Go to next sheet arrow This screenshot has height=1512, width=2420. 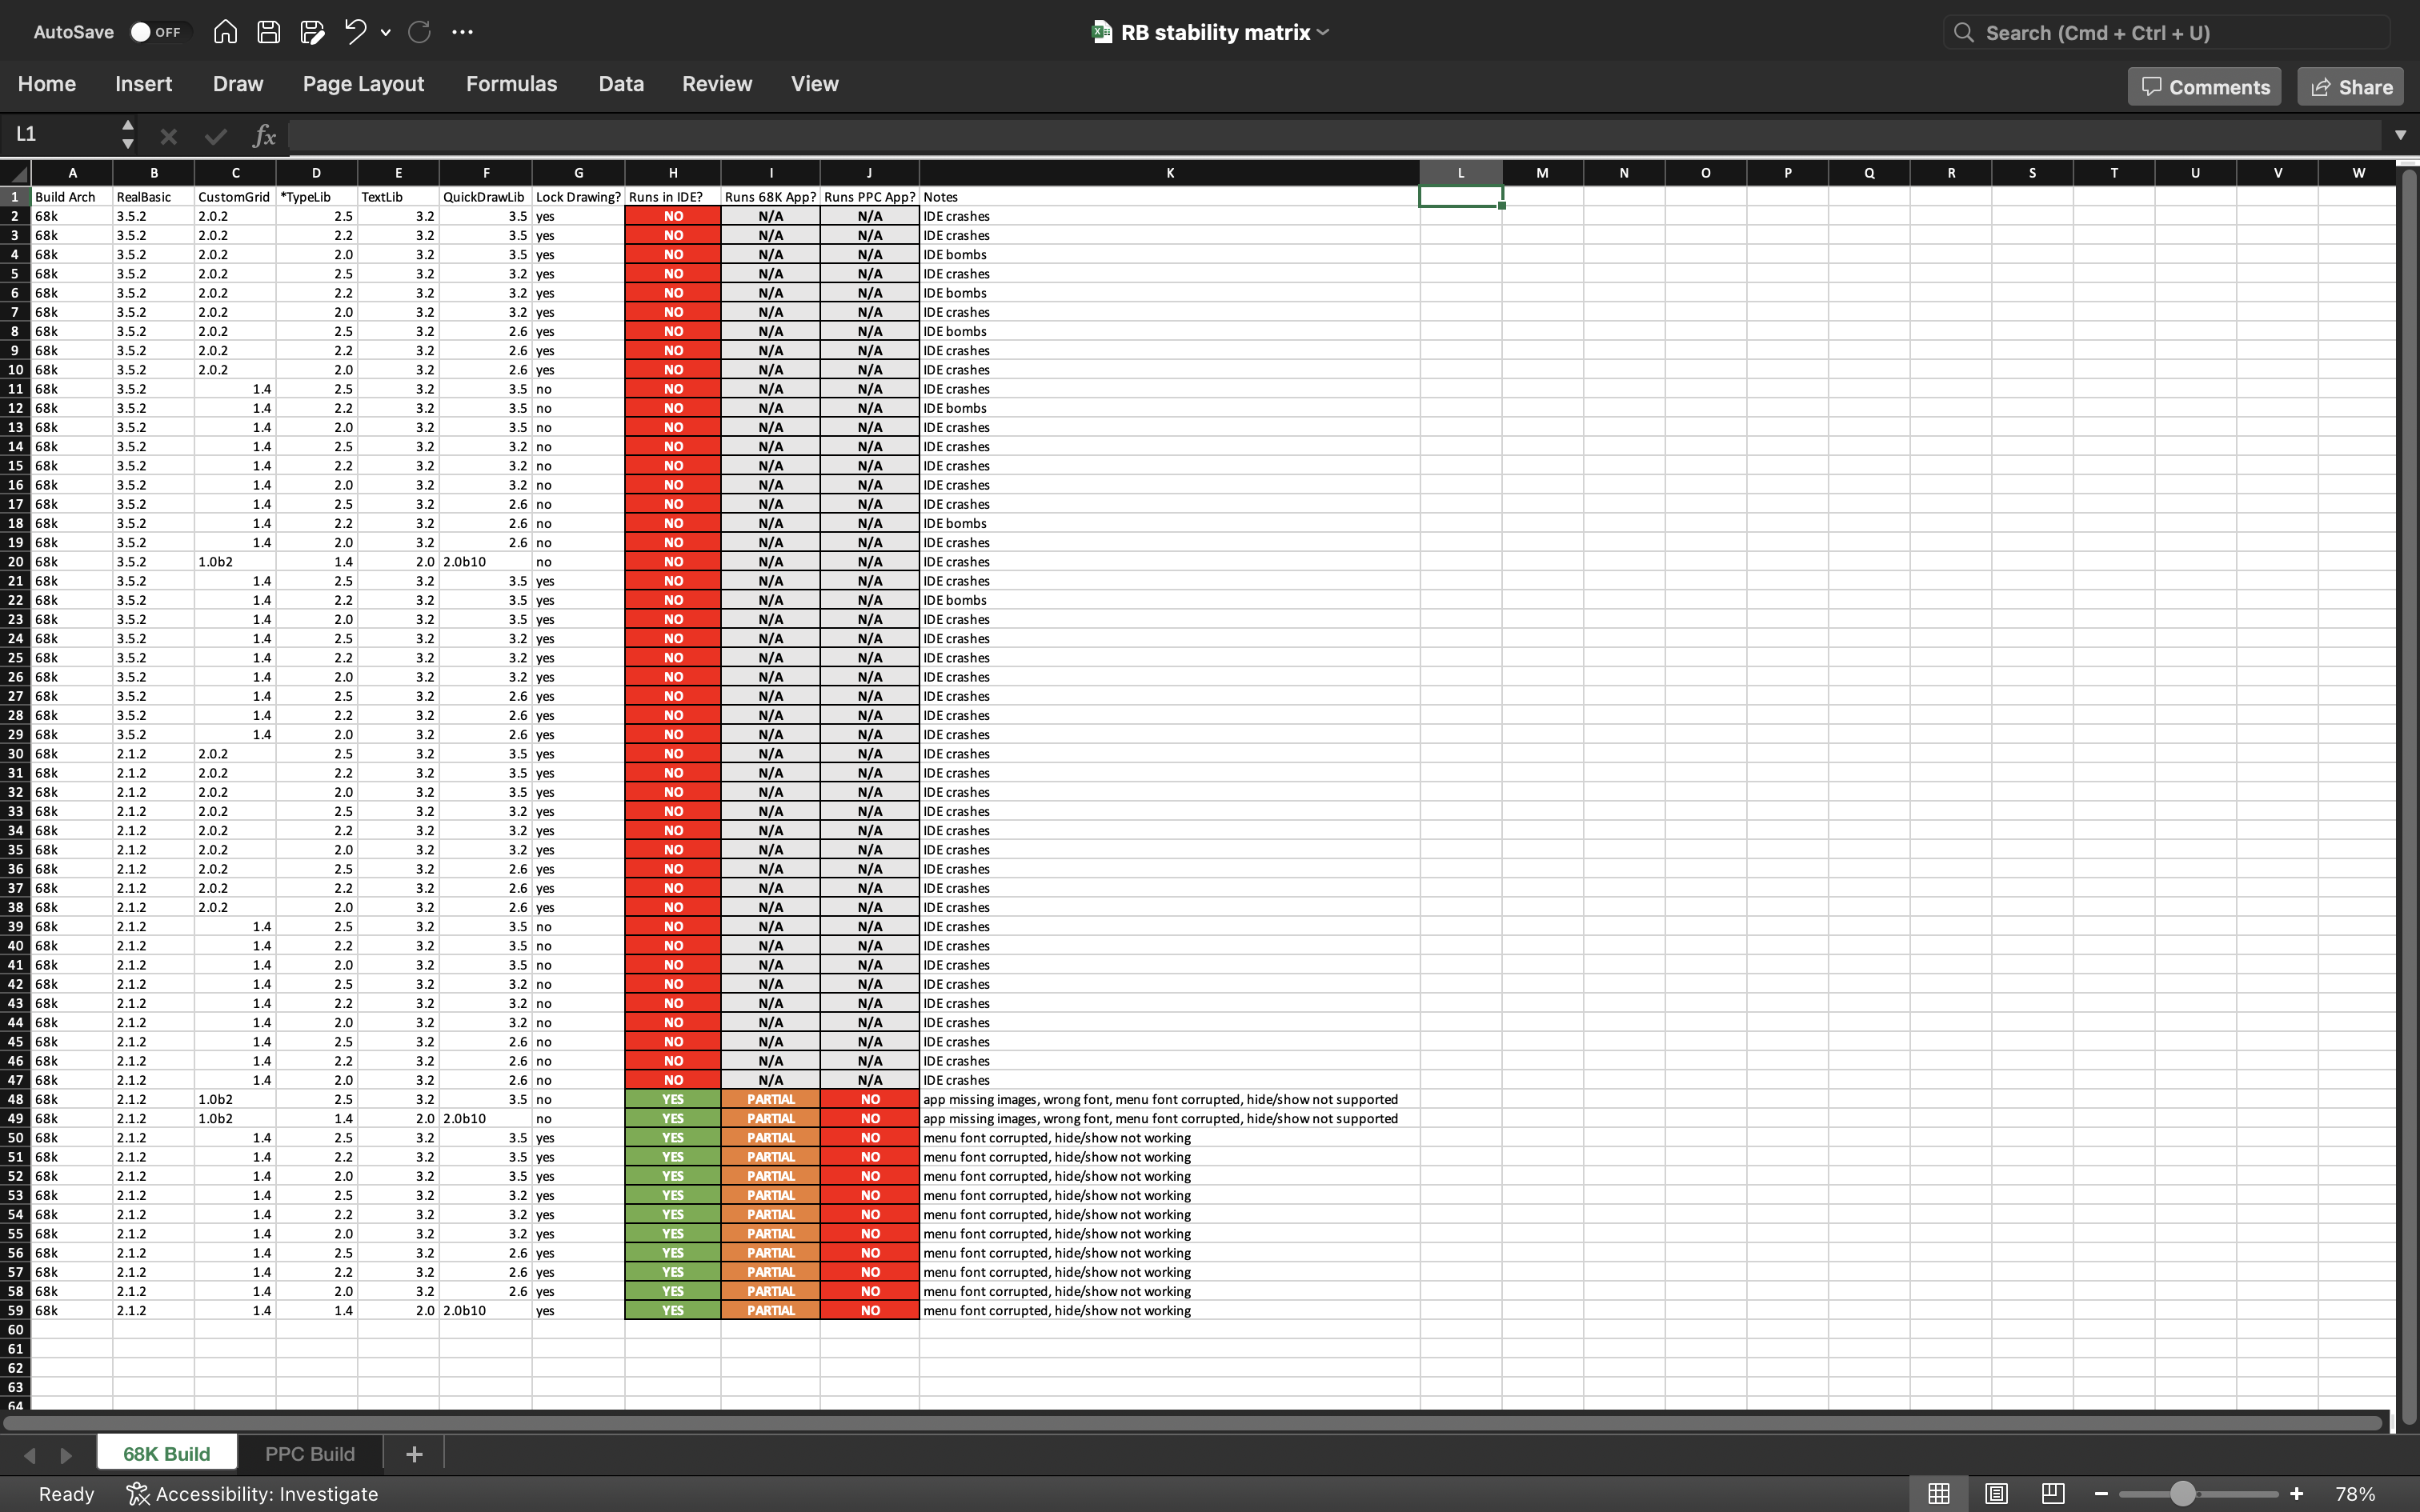[66, 1455]
